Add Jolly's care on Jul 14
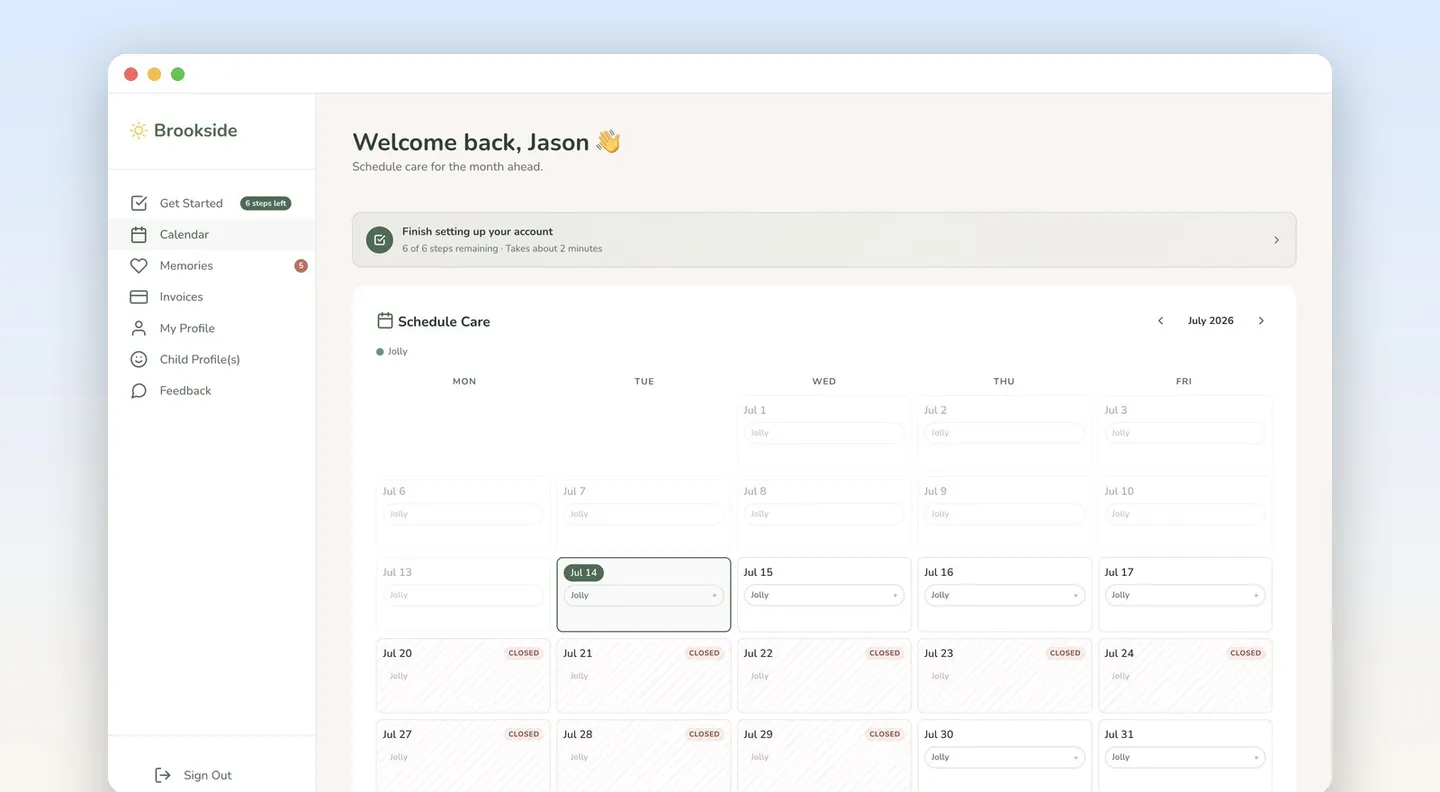 pyautogui.click(x=714, y=596)
